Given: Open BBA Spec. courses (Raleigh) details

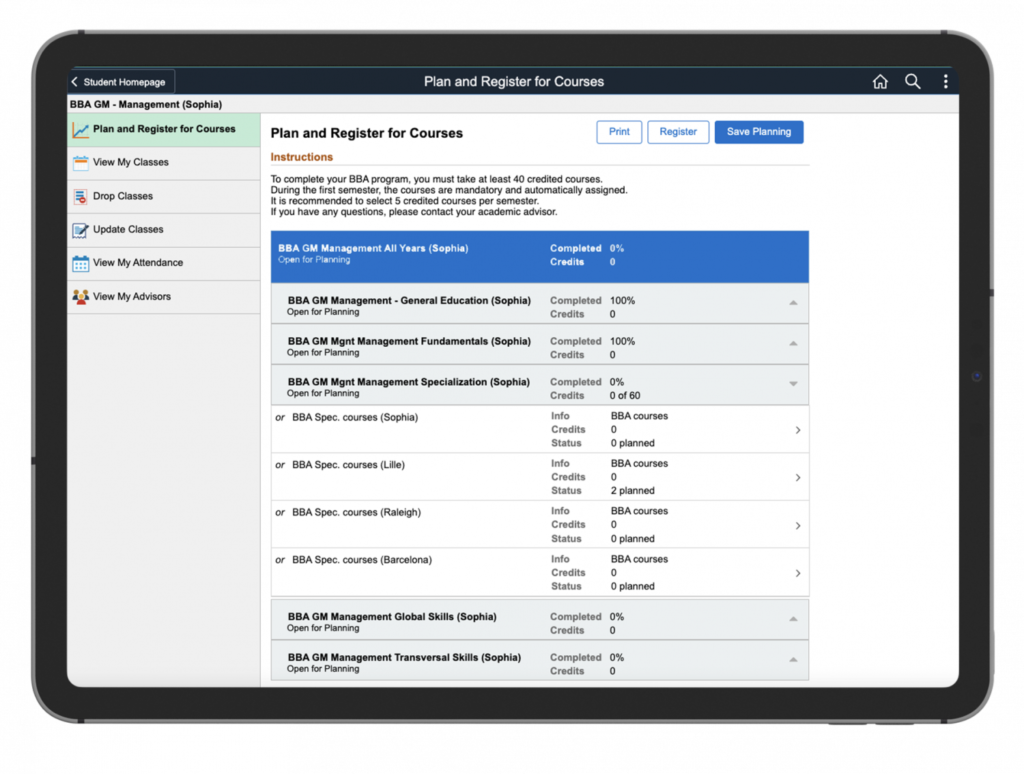Looking at the screenshot, I should pos(796,524).
